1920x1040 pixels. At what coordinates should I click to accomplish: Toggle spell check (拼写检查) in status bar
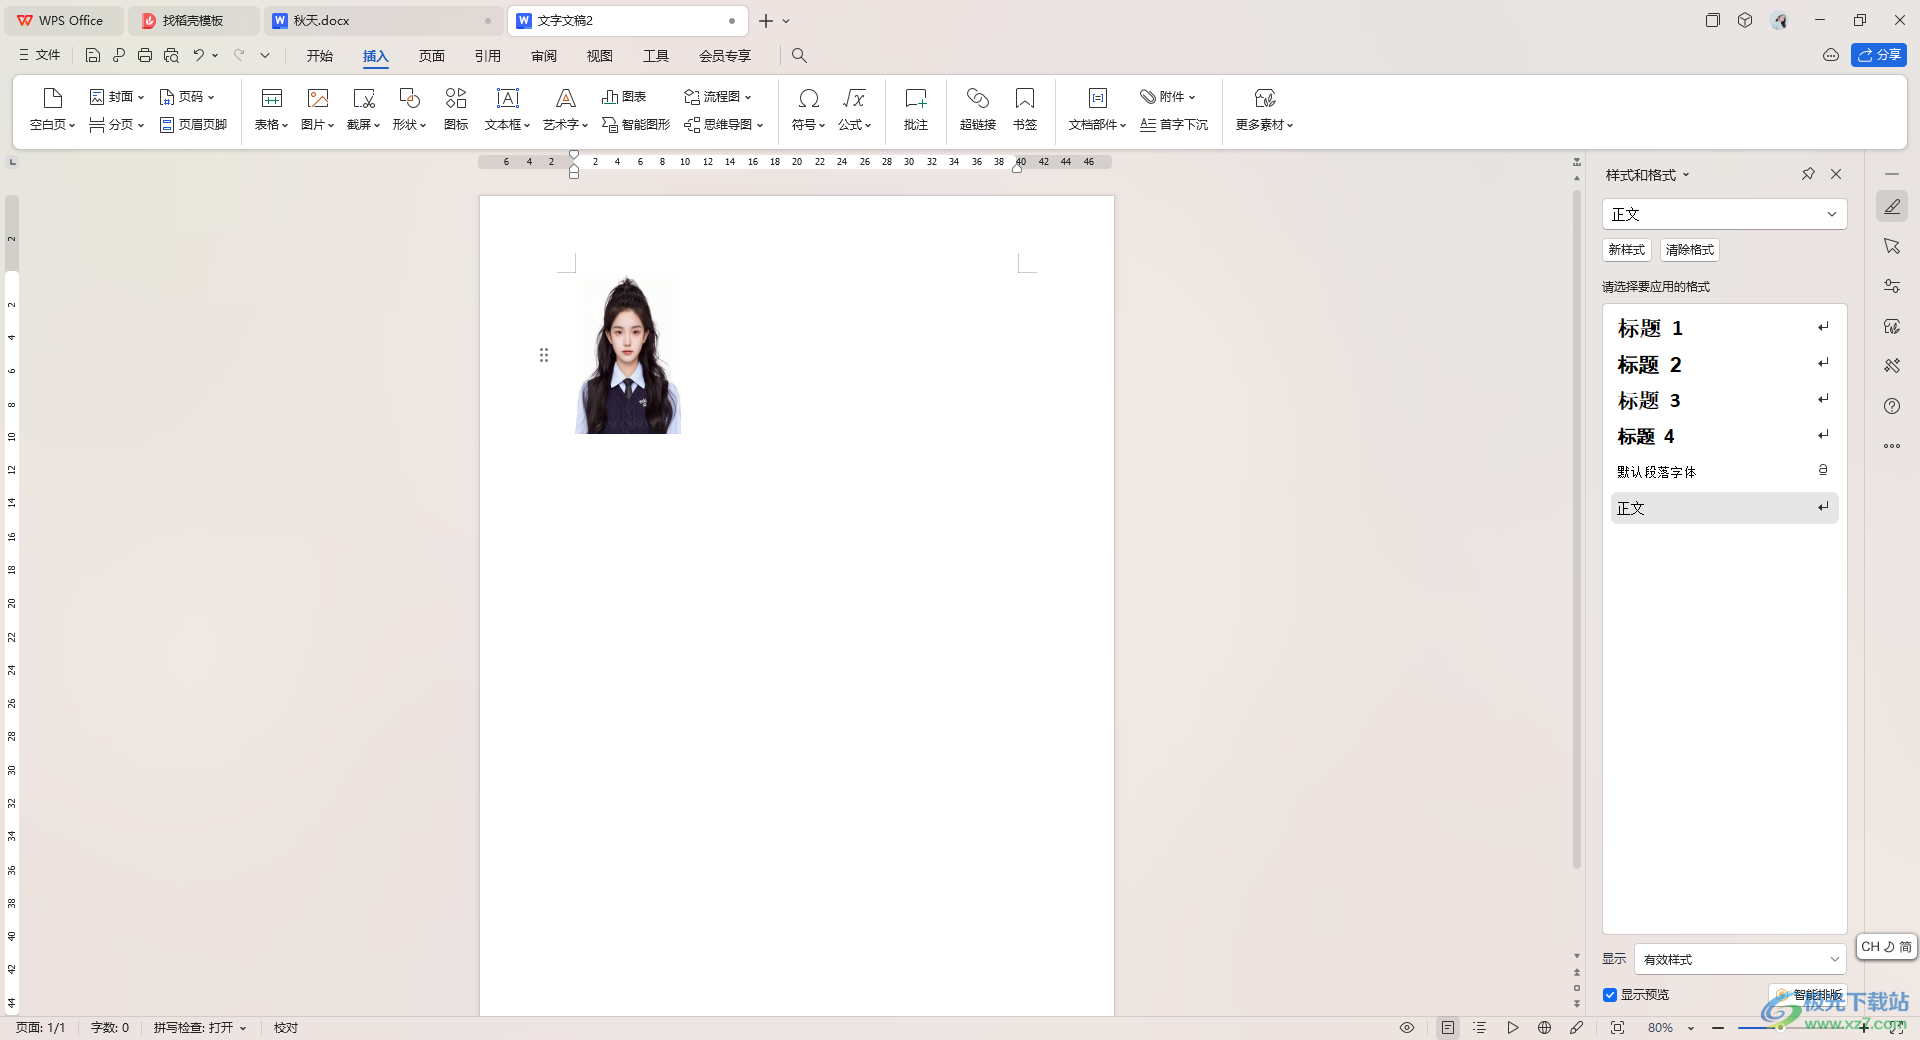click(x=199, y=1028)
